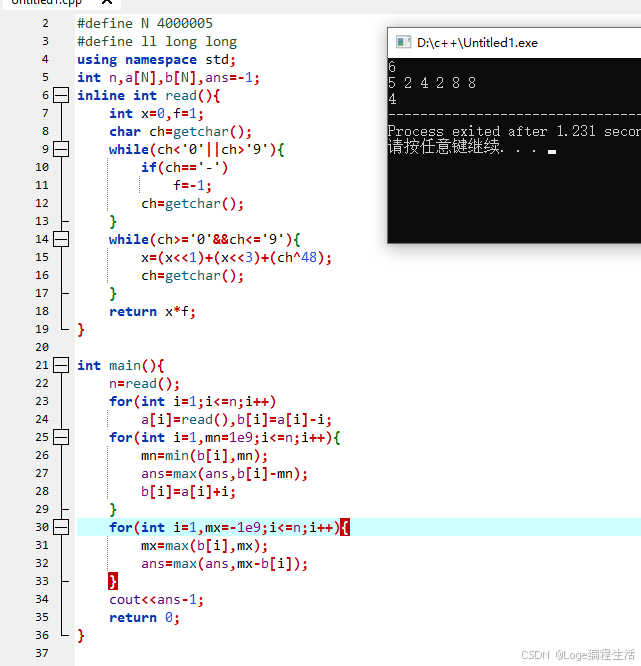Click the 'mx=max(b[i],mx);' line

point(204,545)
